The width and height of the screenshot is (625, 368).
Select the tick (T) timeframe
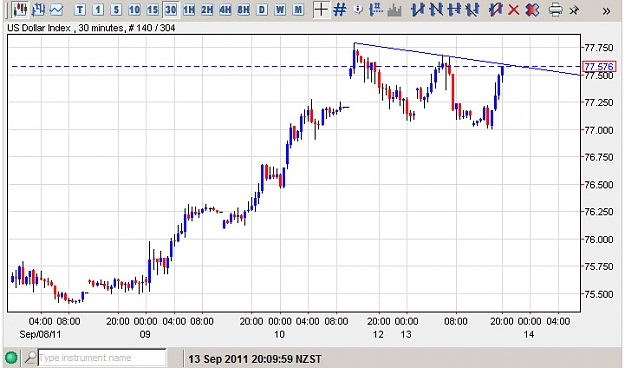tap(80, 10)
